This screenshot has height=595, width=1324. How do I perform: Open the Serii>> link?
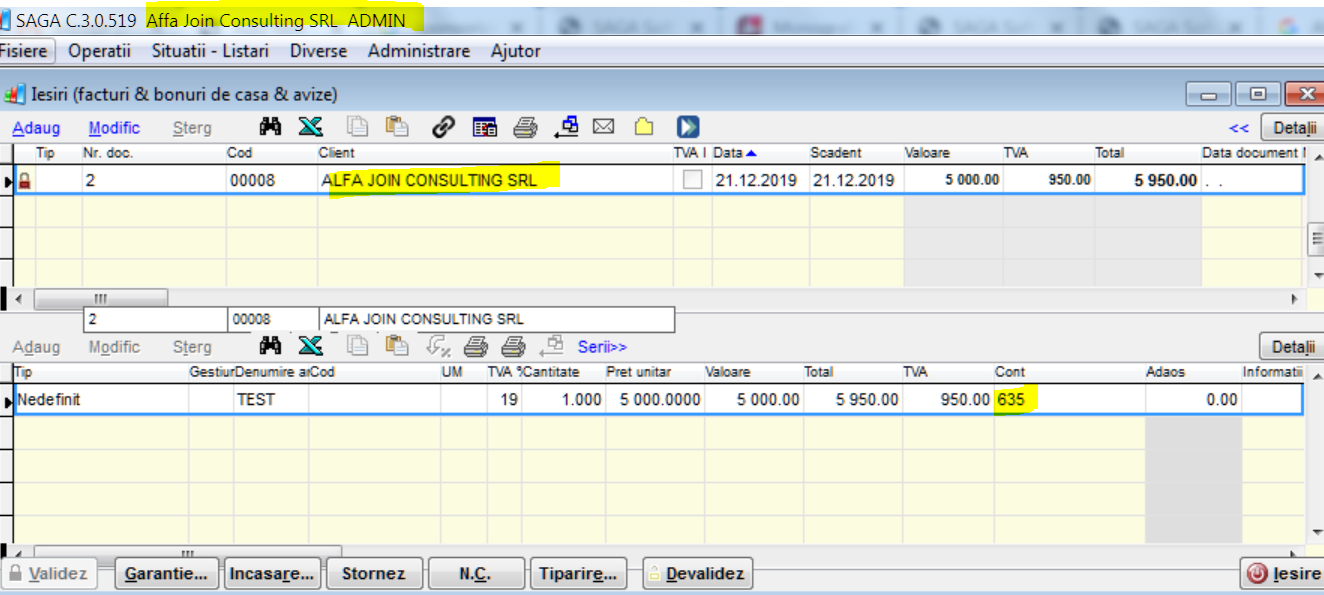(602, 347)
